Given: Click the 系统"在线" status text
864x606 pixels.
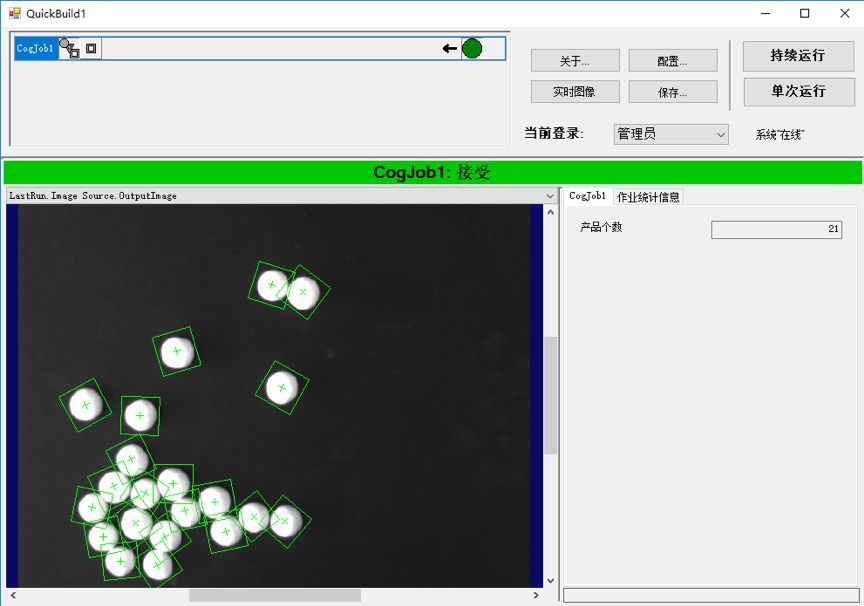Looking at the screenshot, I should tap(780, 134).
